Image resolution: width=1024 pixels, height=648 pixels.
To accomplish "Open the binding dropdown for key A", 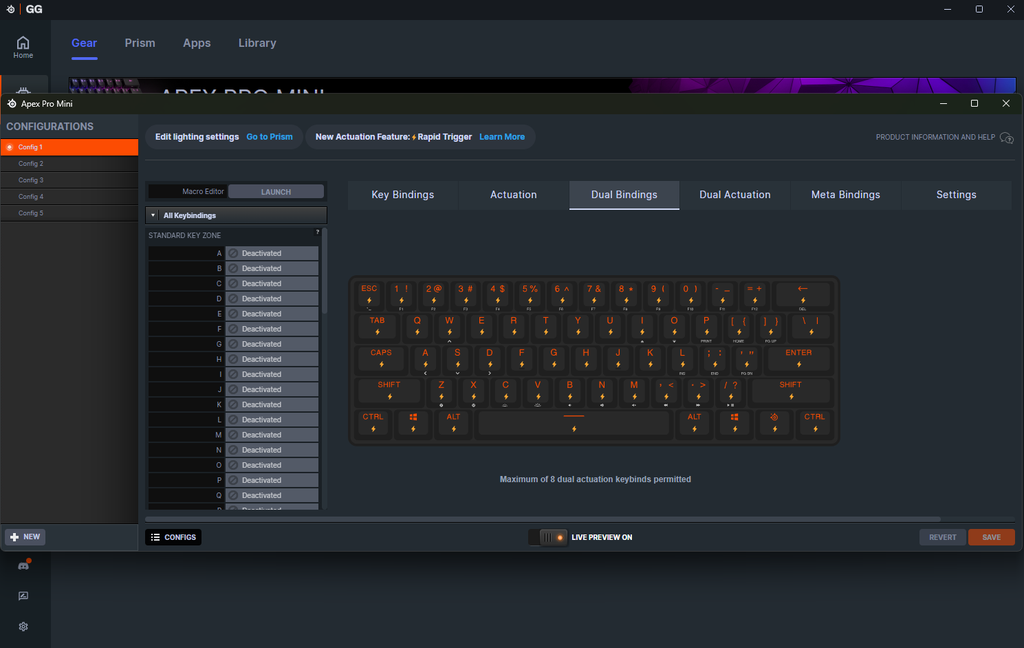I will (x=272, y=253).
